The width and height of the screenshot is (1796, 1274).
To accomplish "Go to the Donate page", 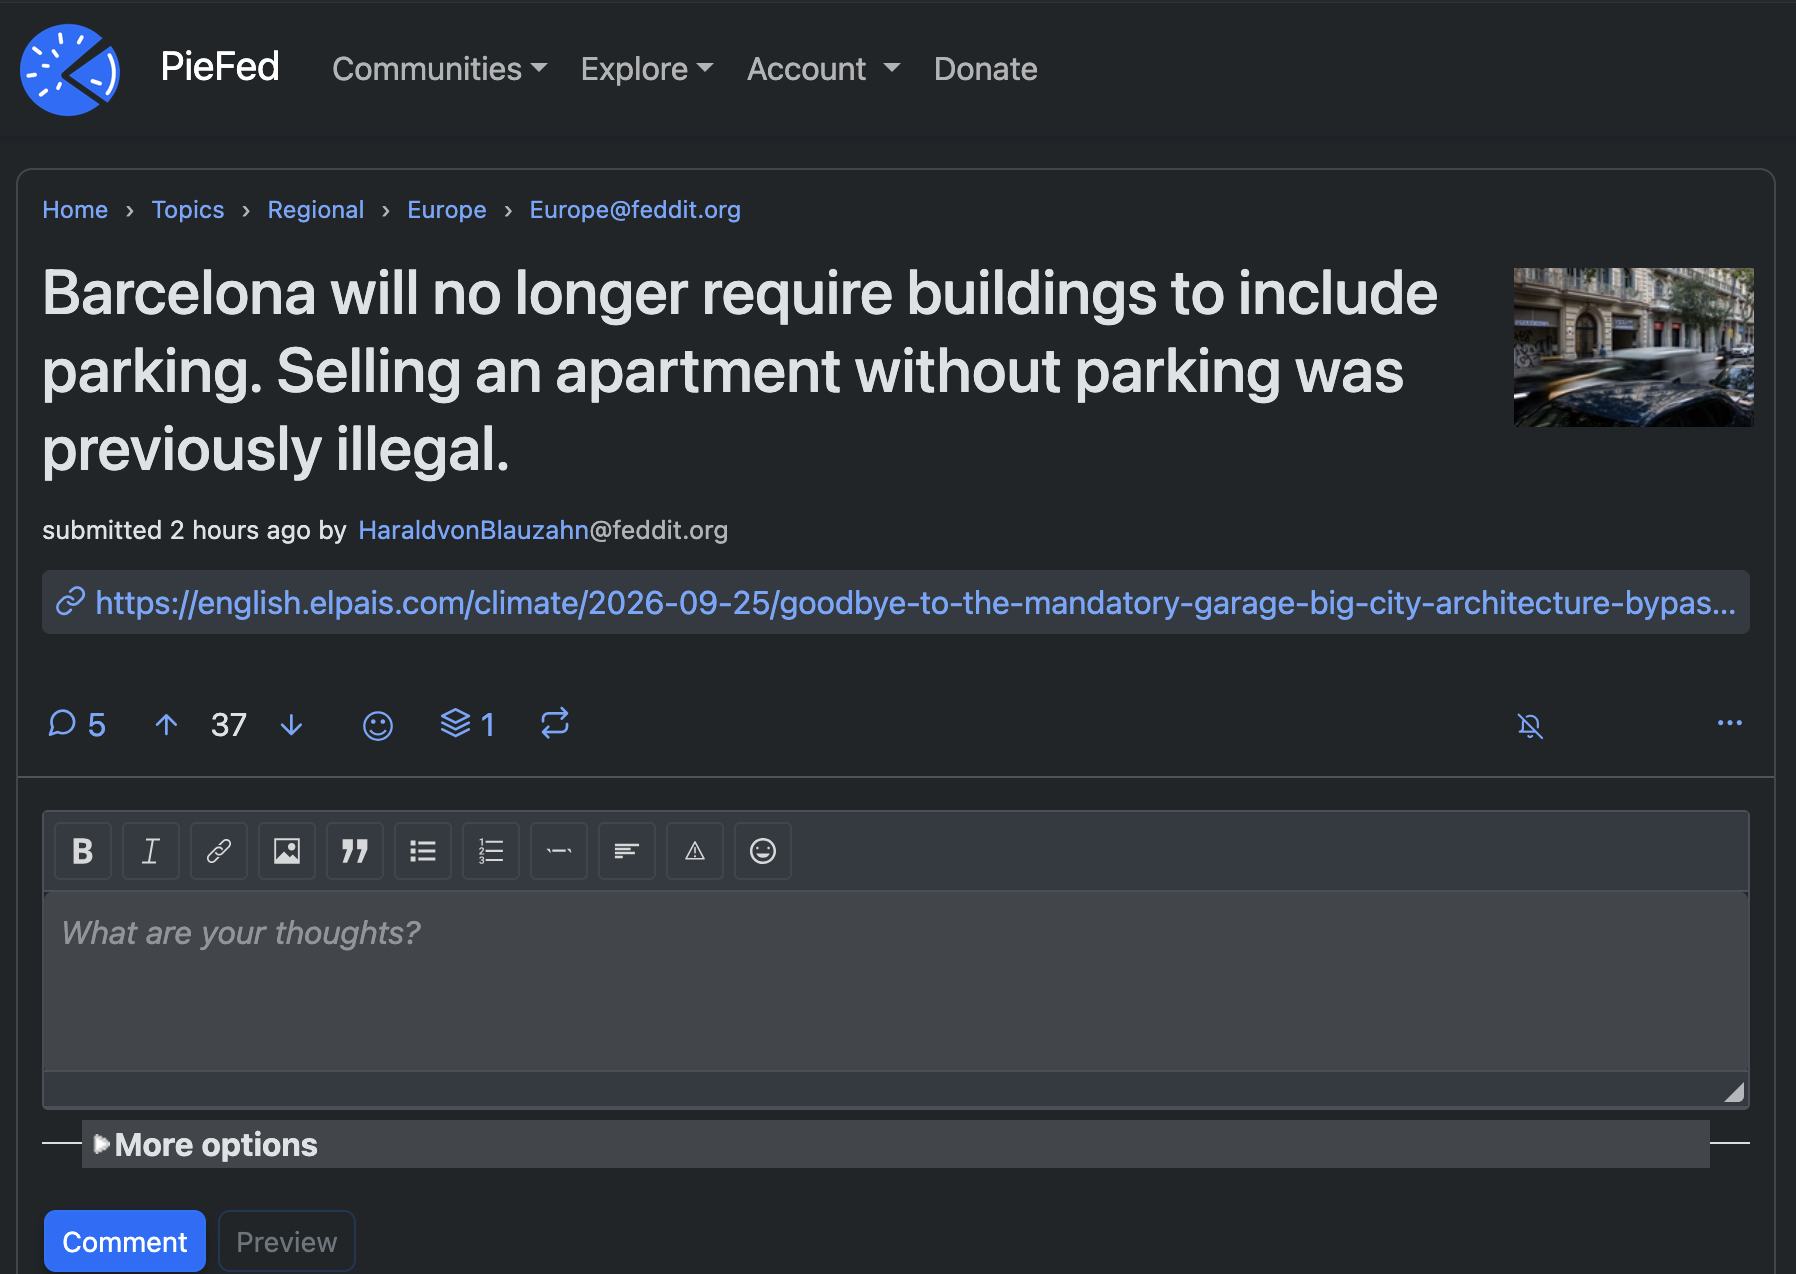I will coord(986,69).
